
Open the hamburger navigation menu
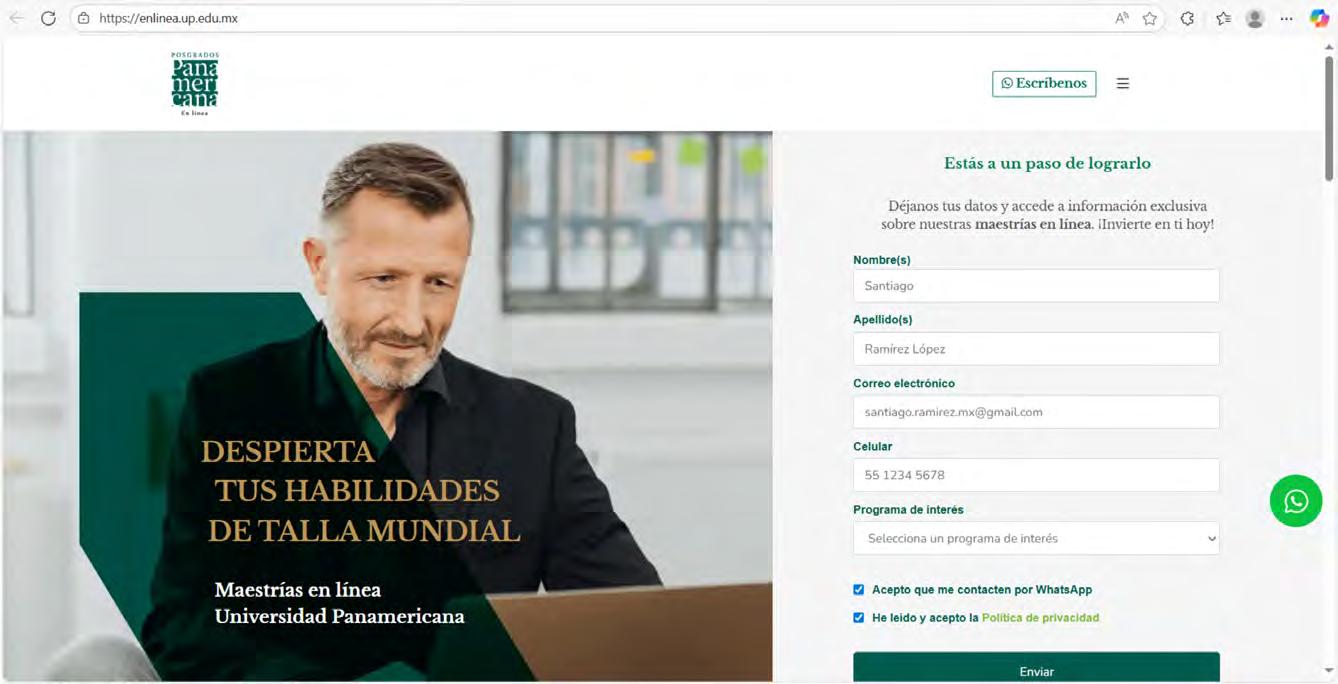[1123, 84]
